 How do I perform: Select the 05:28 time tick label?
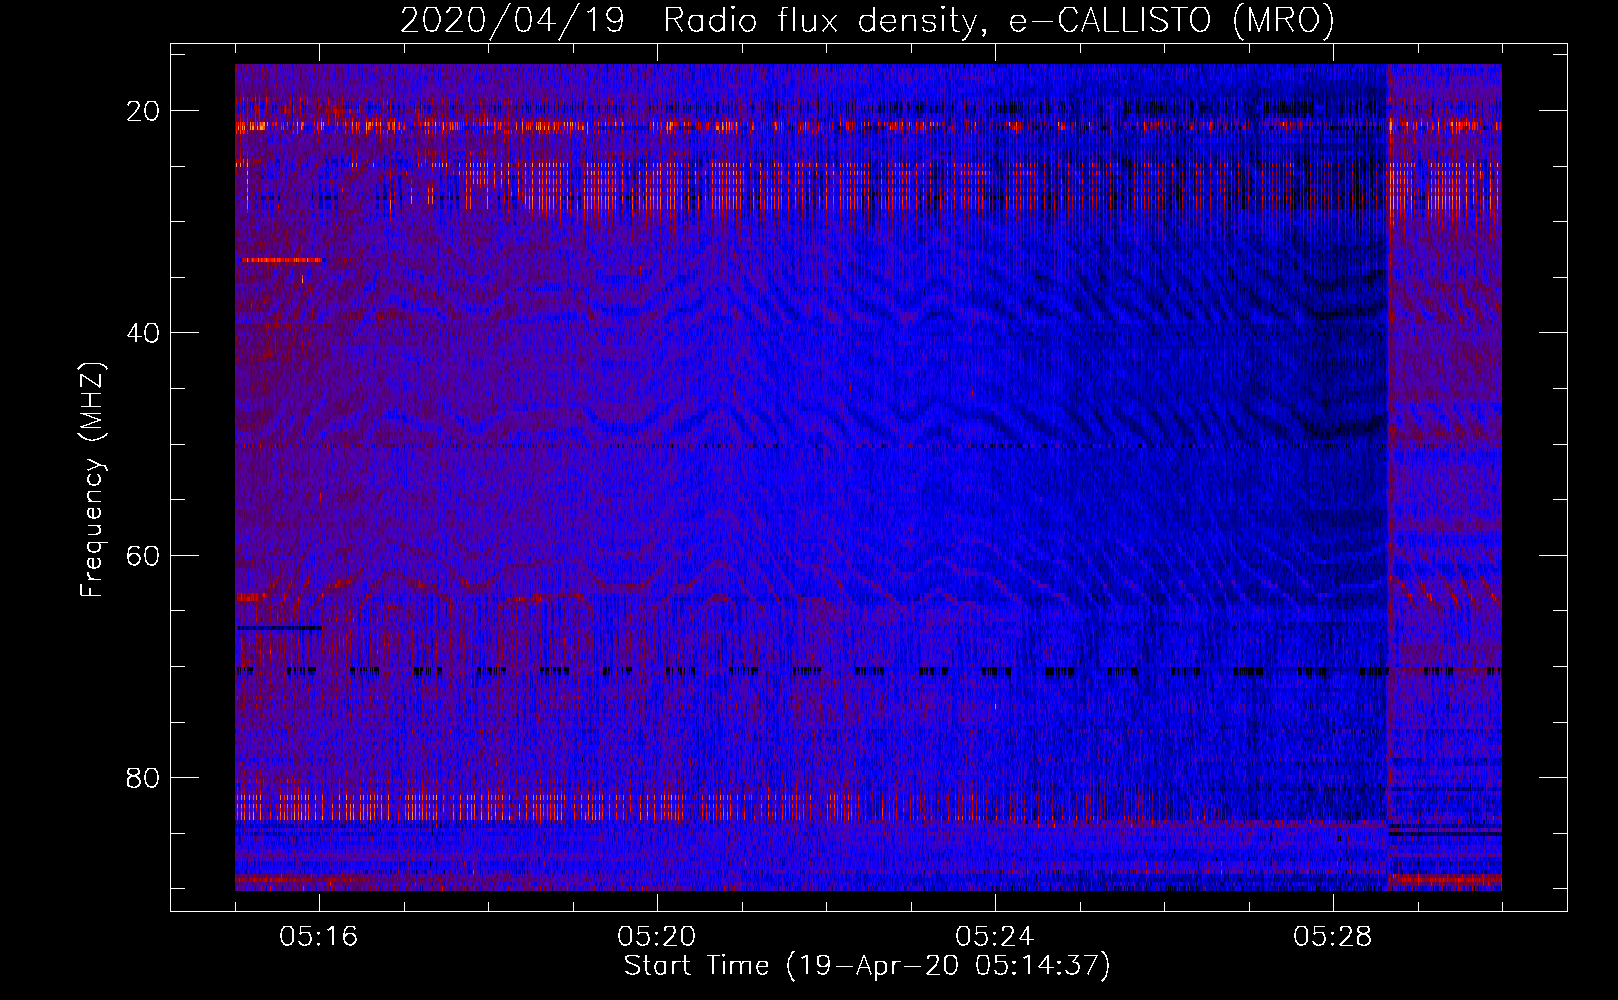(1333, 937)
